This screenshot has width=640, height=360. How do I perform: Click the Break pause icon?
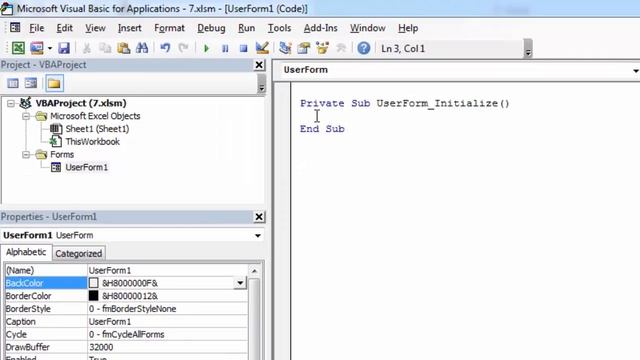pos(225,49)
